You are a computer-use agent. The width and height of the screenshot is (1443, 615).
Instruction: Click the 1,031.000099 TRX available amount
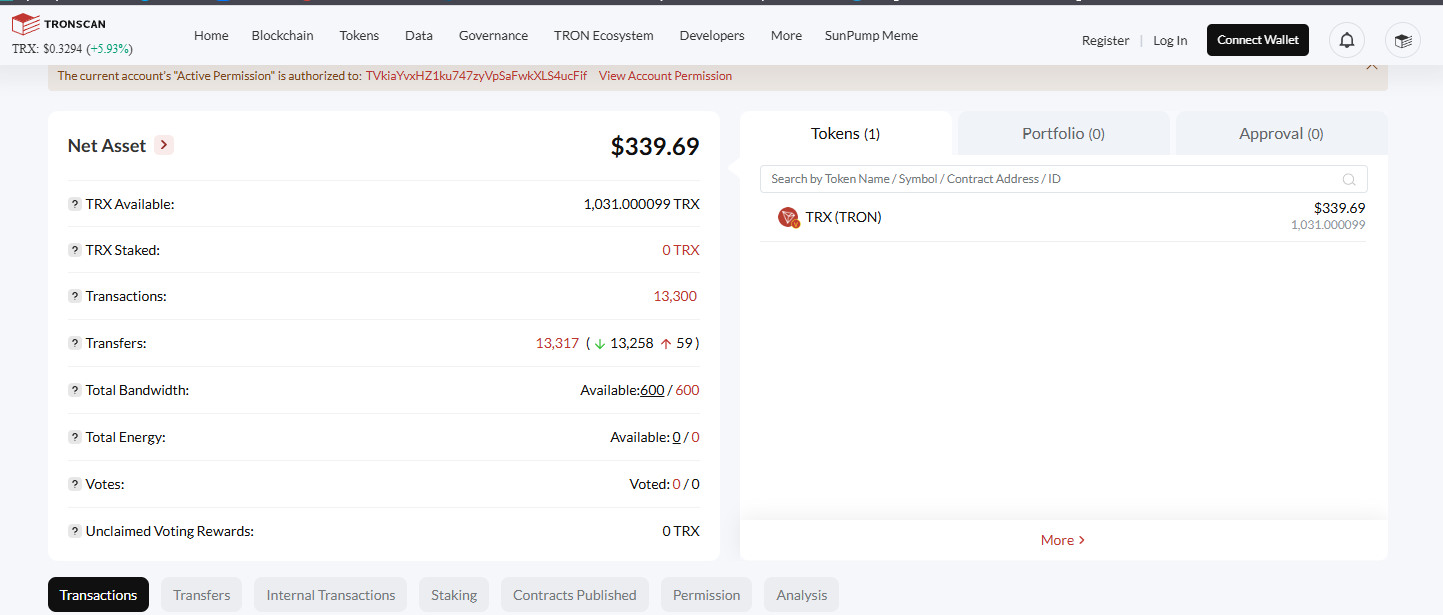642,204
